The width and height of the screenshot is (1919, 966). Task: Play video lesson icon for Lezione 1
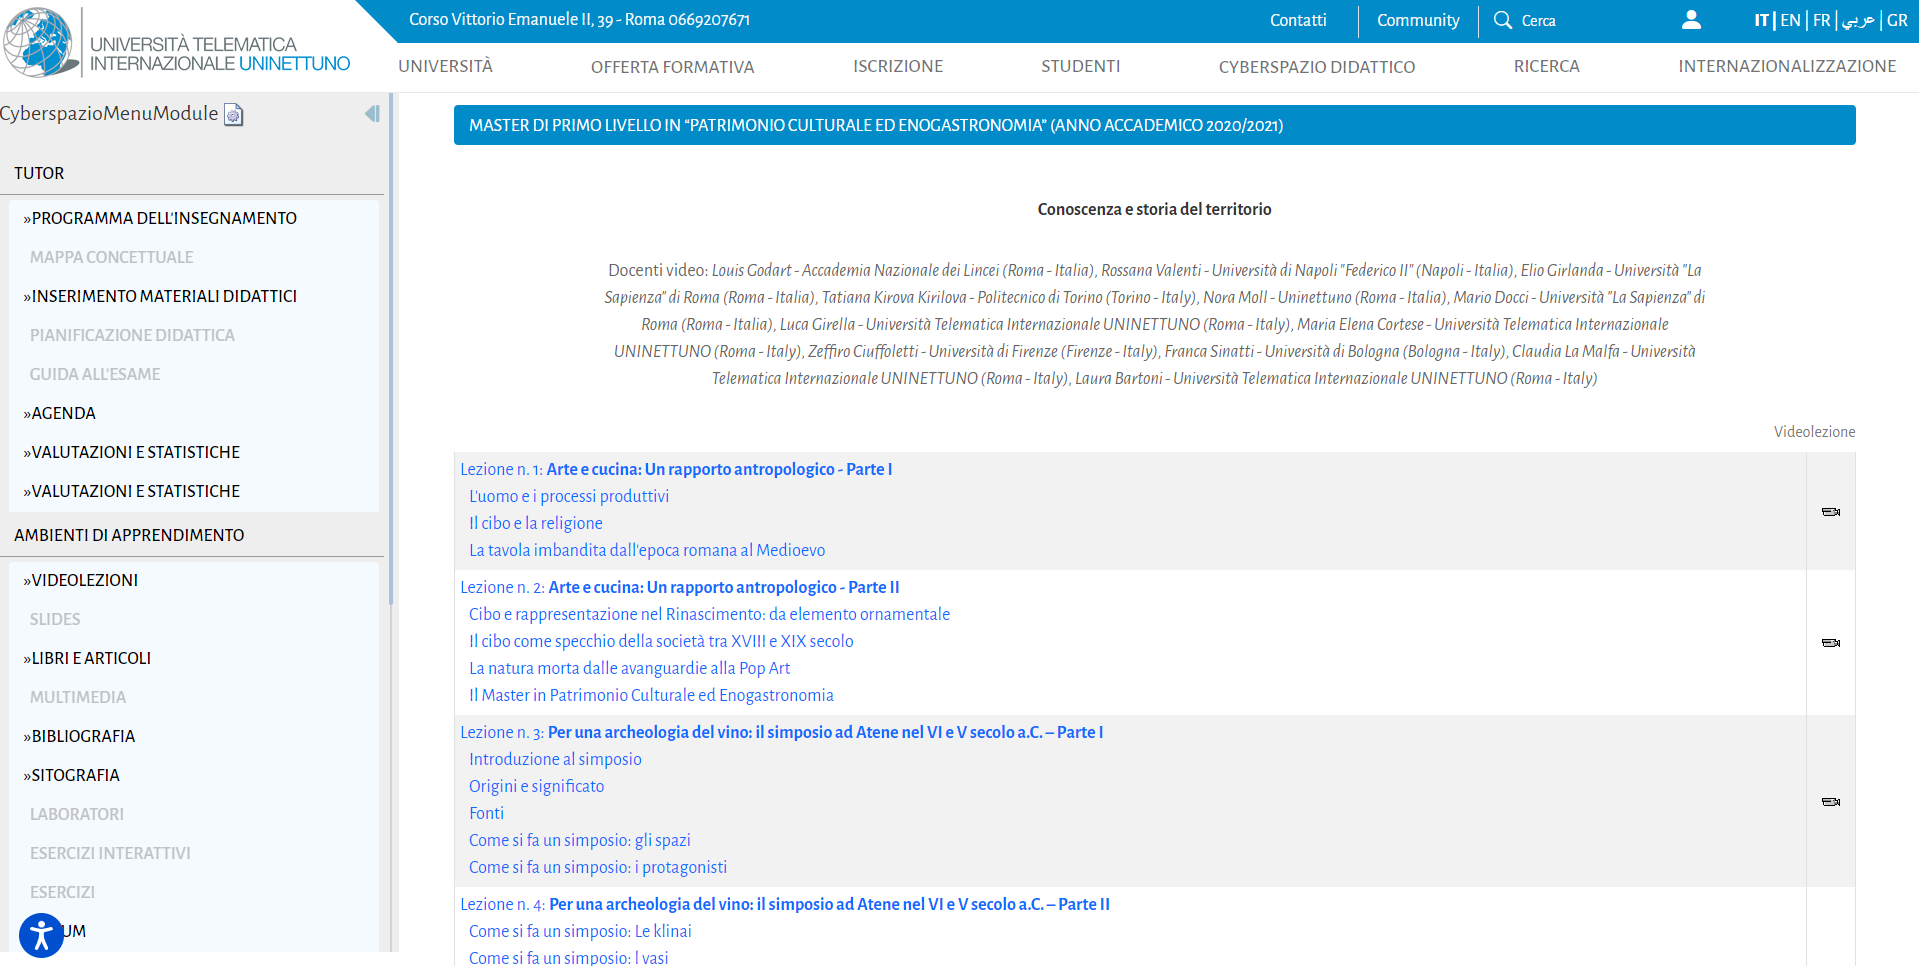click(x=1830, y=512)
